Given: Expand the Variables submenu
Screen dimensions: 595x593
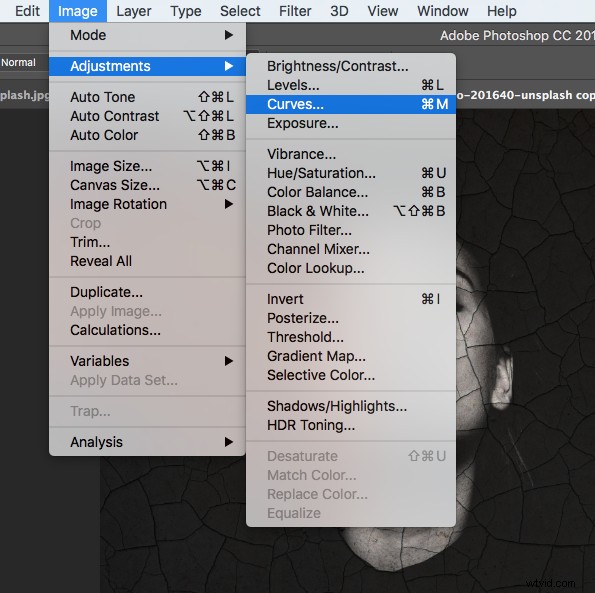Looking at the screenshot, I should coord(147,361).
